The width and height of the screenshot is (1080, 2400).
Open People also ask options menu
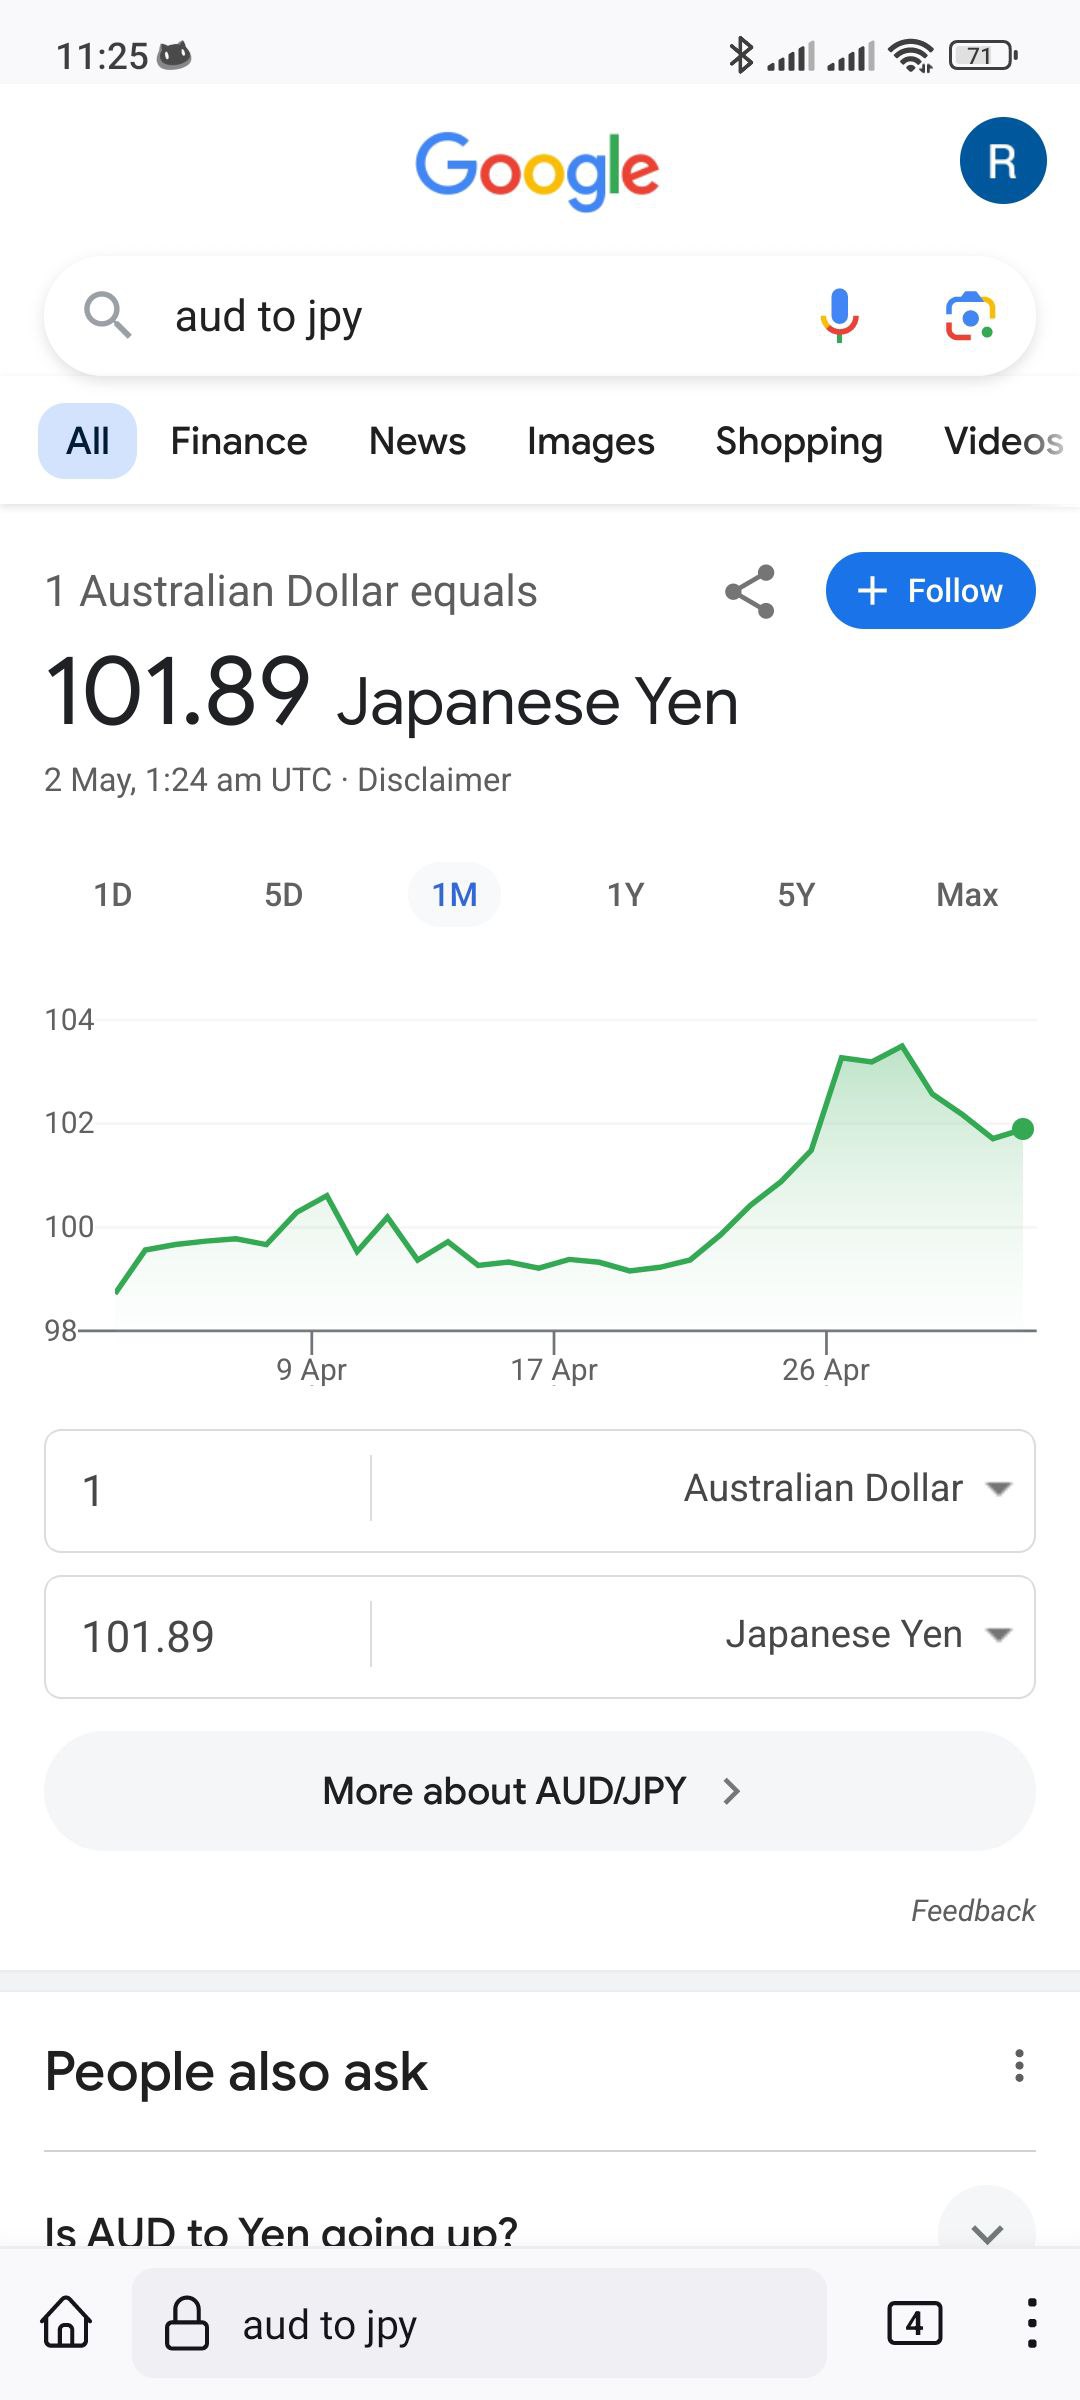(1019, 2066)
